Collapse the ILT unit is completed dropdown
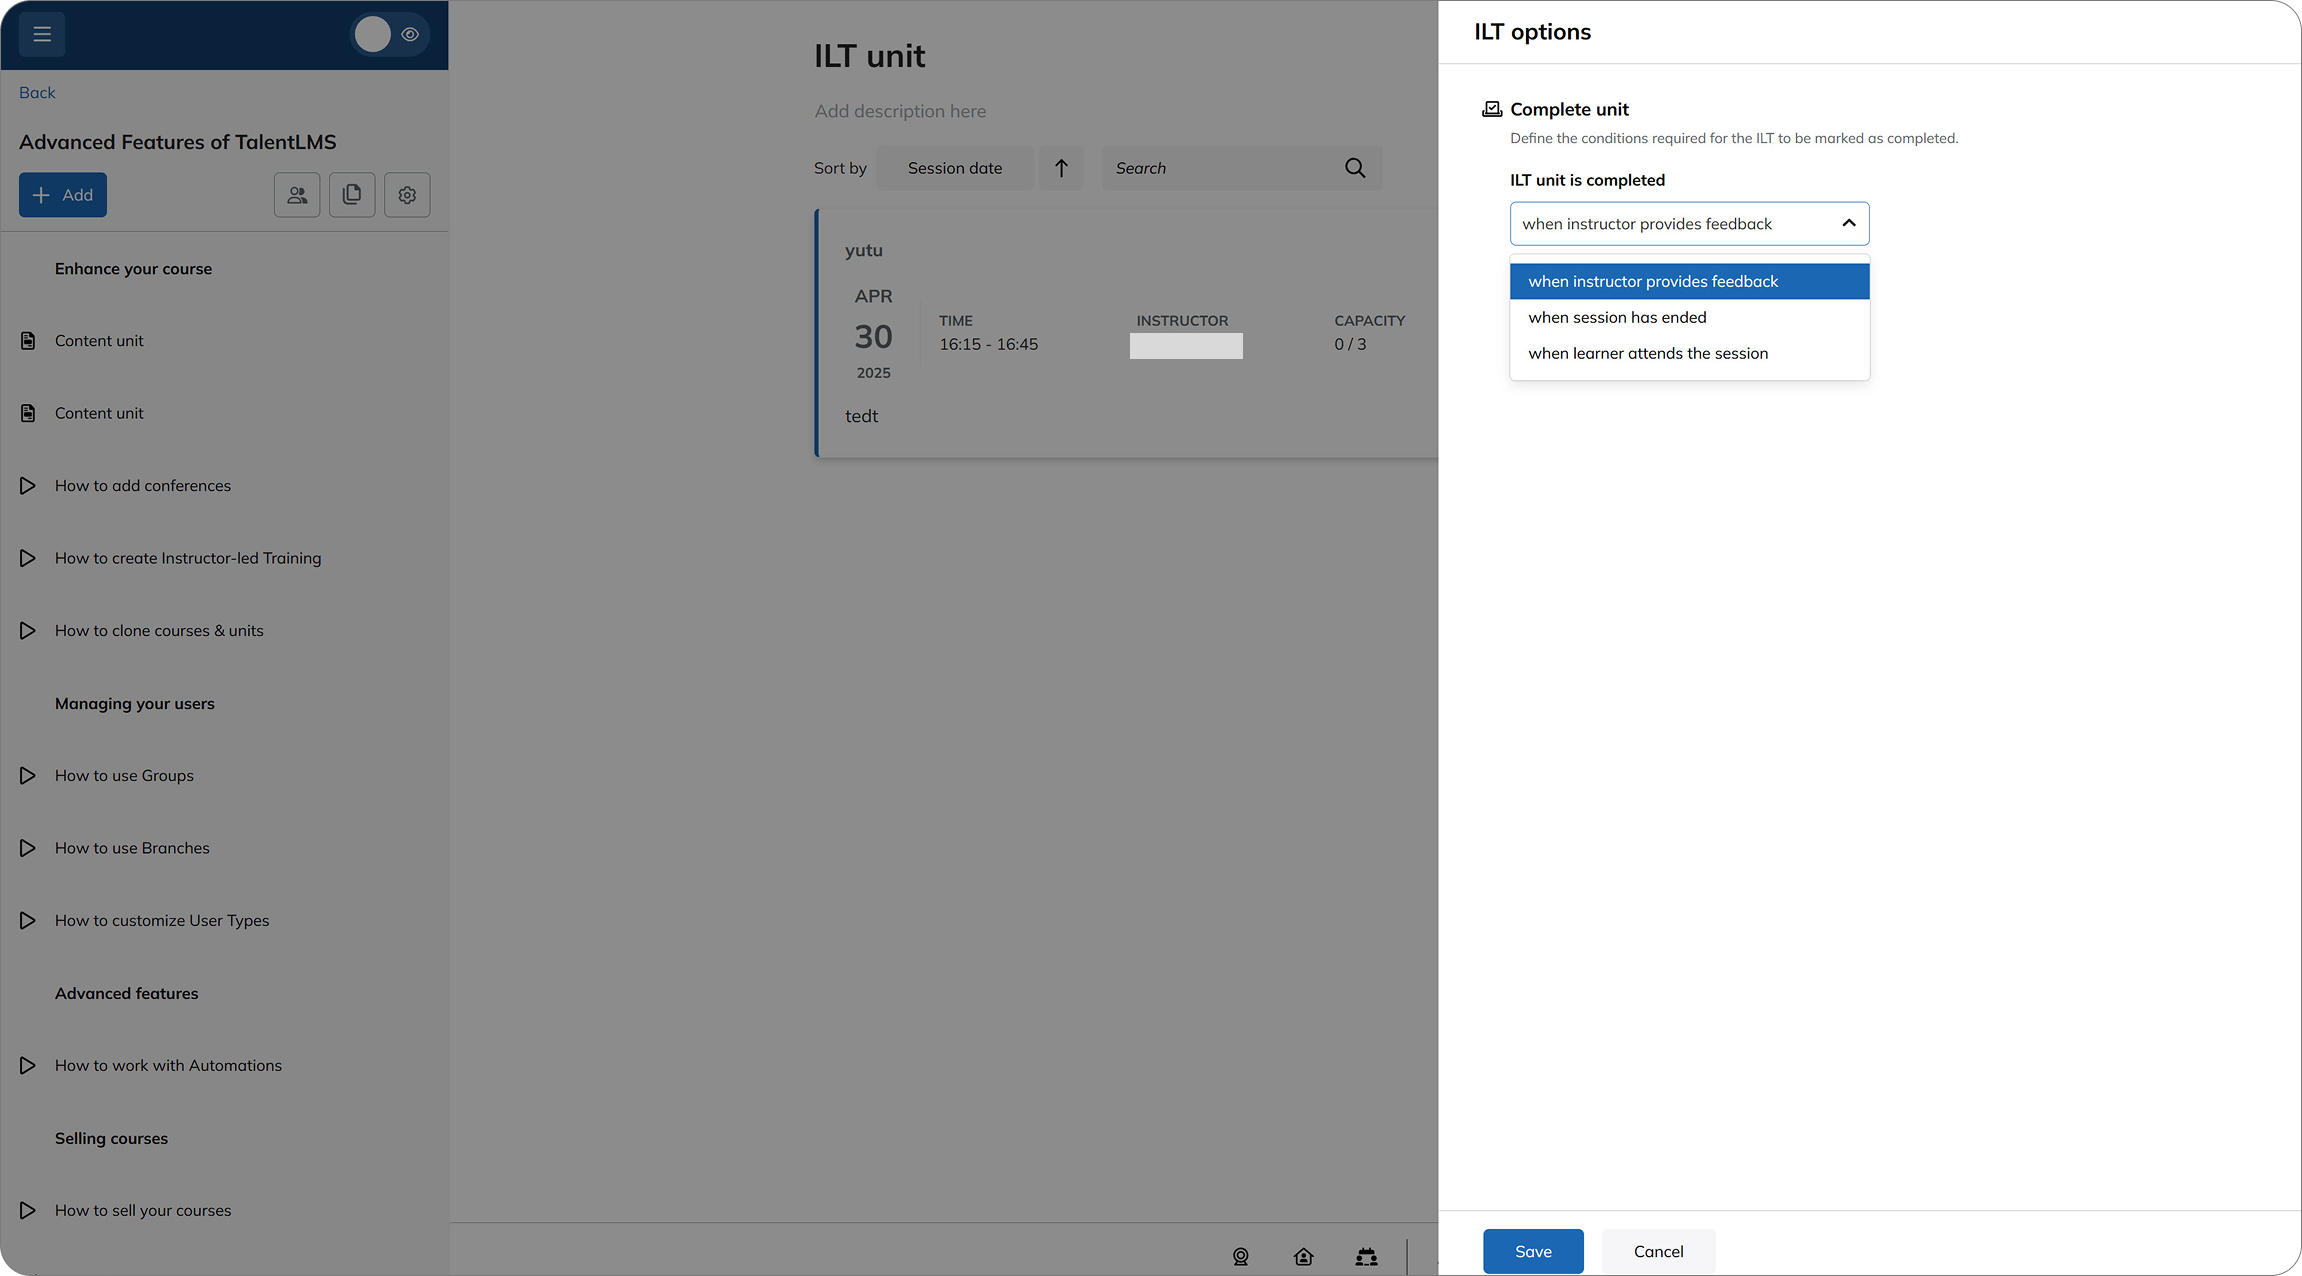The width and height of the screenshot is (2302, 1276). point(1689,224)
